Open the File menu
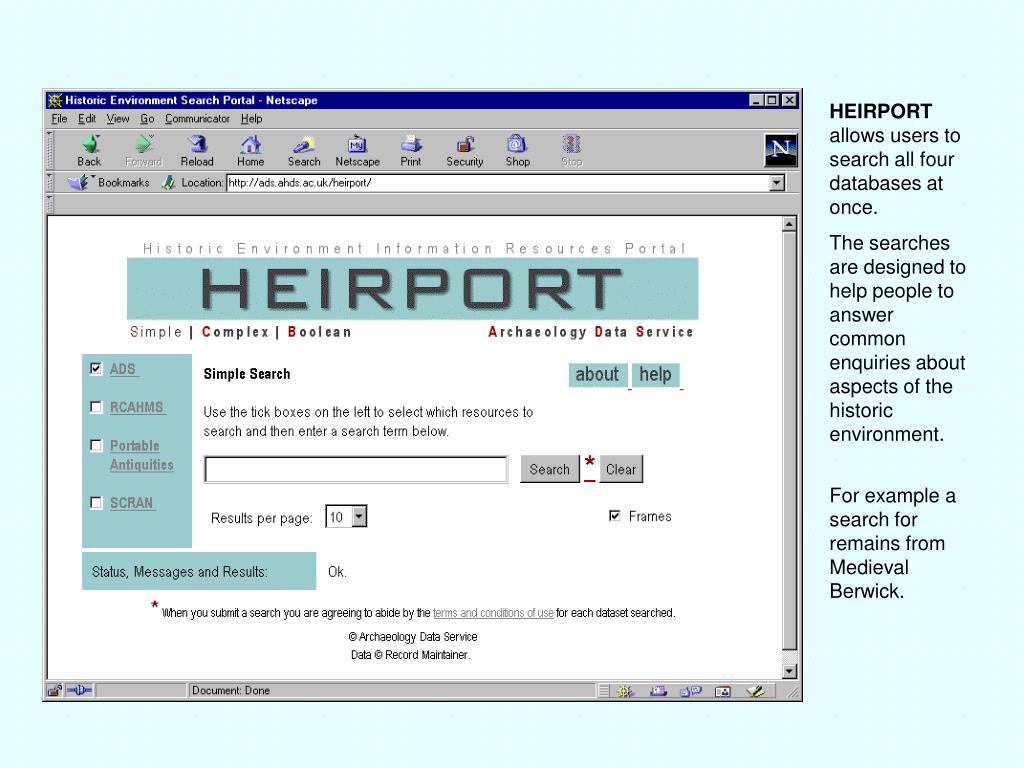The image size is (1024, 768). coord(59,119)
